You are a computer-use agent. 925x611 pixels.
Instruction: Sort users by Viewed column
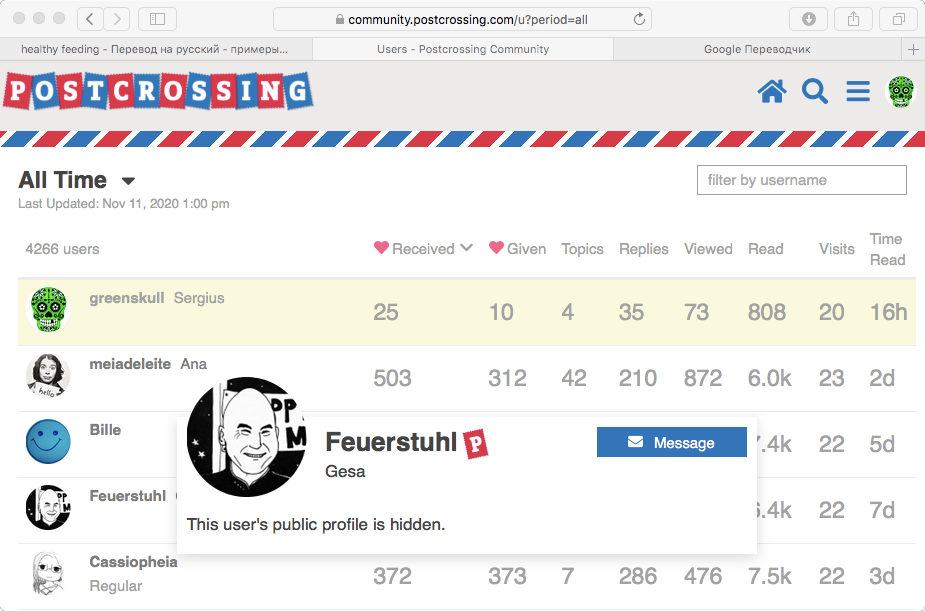point(708,249)
